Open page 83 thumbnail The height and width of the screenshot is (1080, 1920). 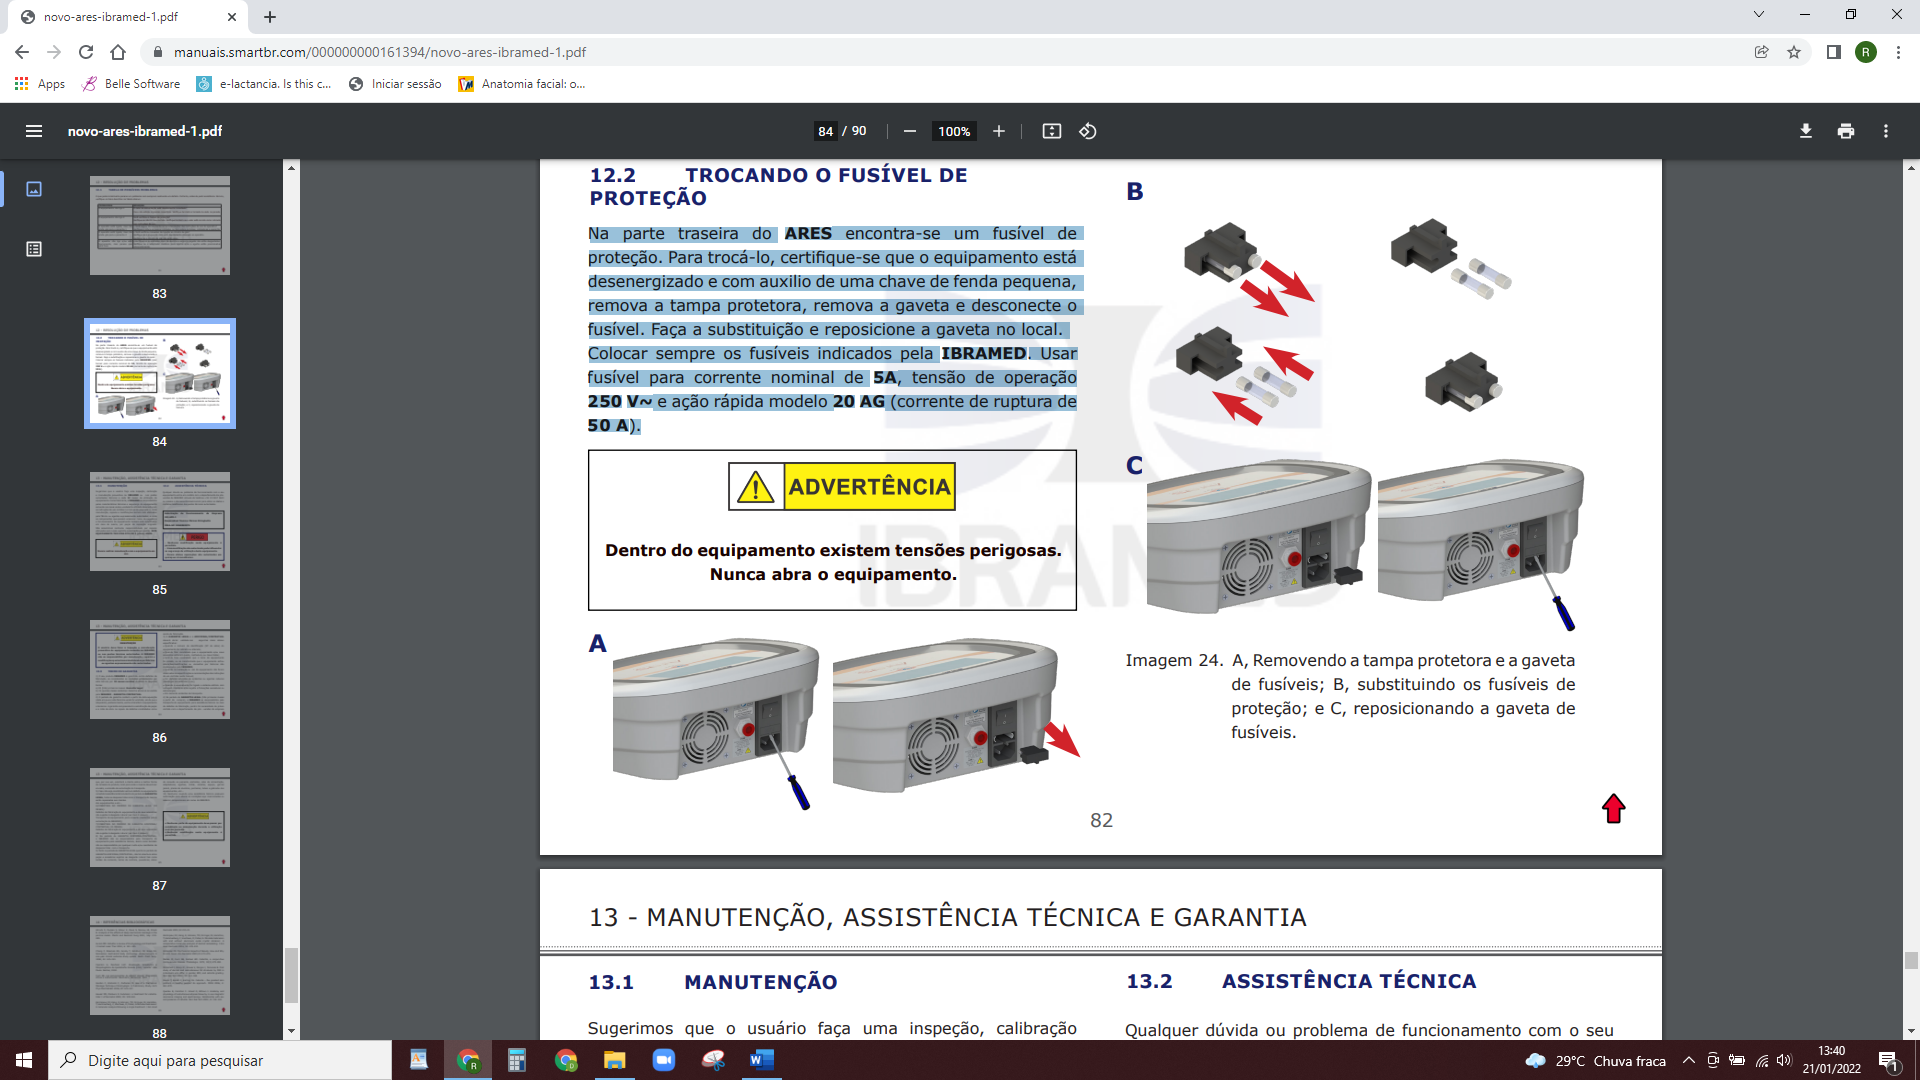160,226
